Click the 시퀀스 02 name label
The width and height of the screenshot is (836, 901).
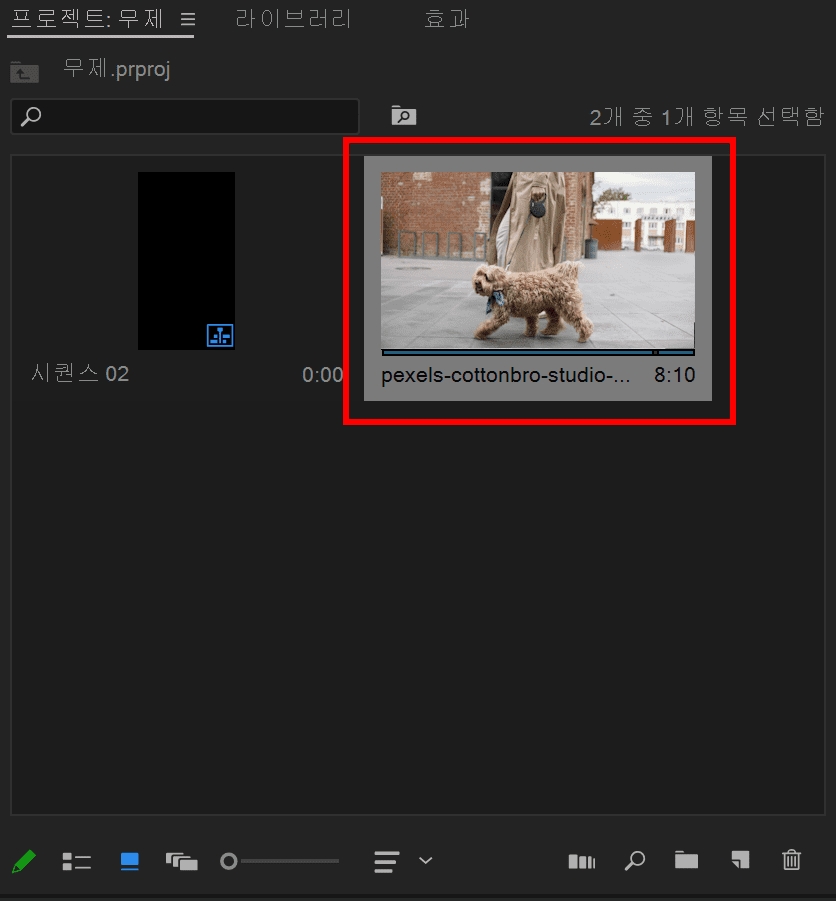[x=80, y=374]
